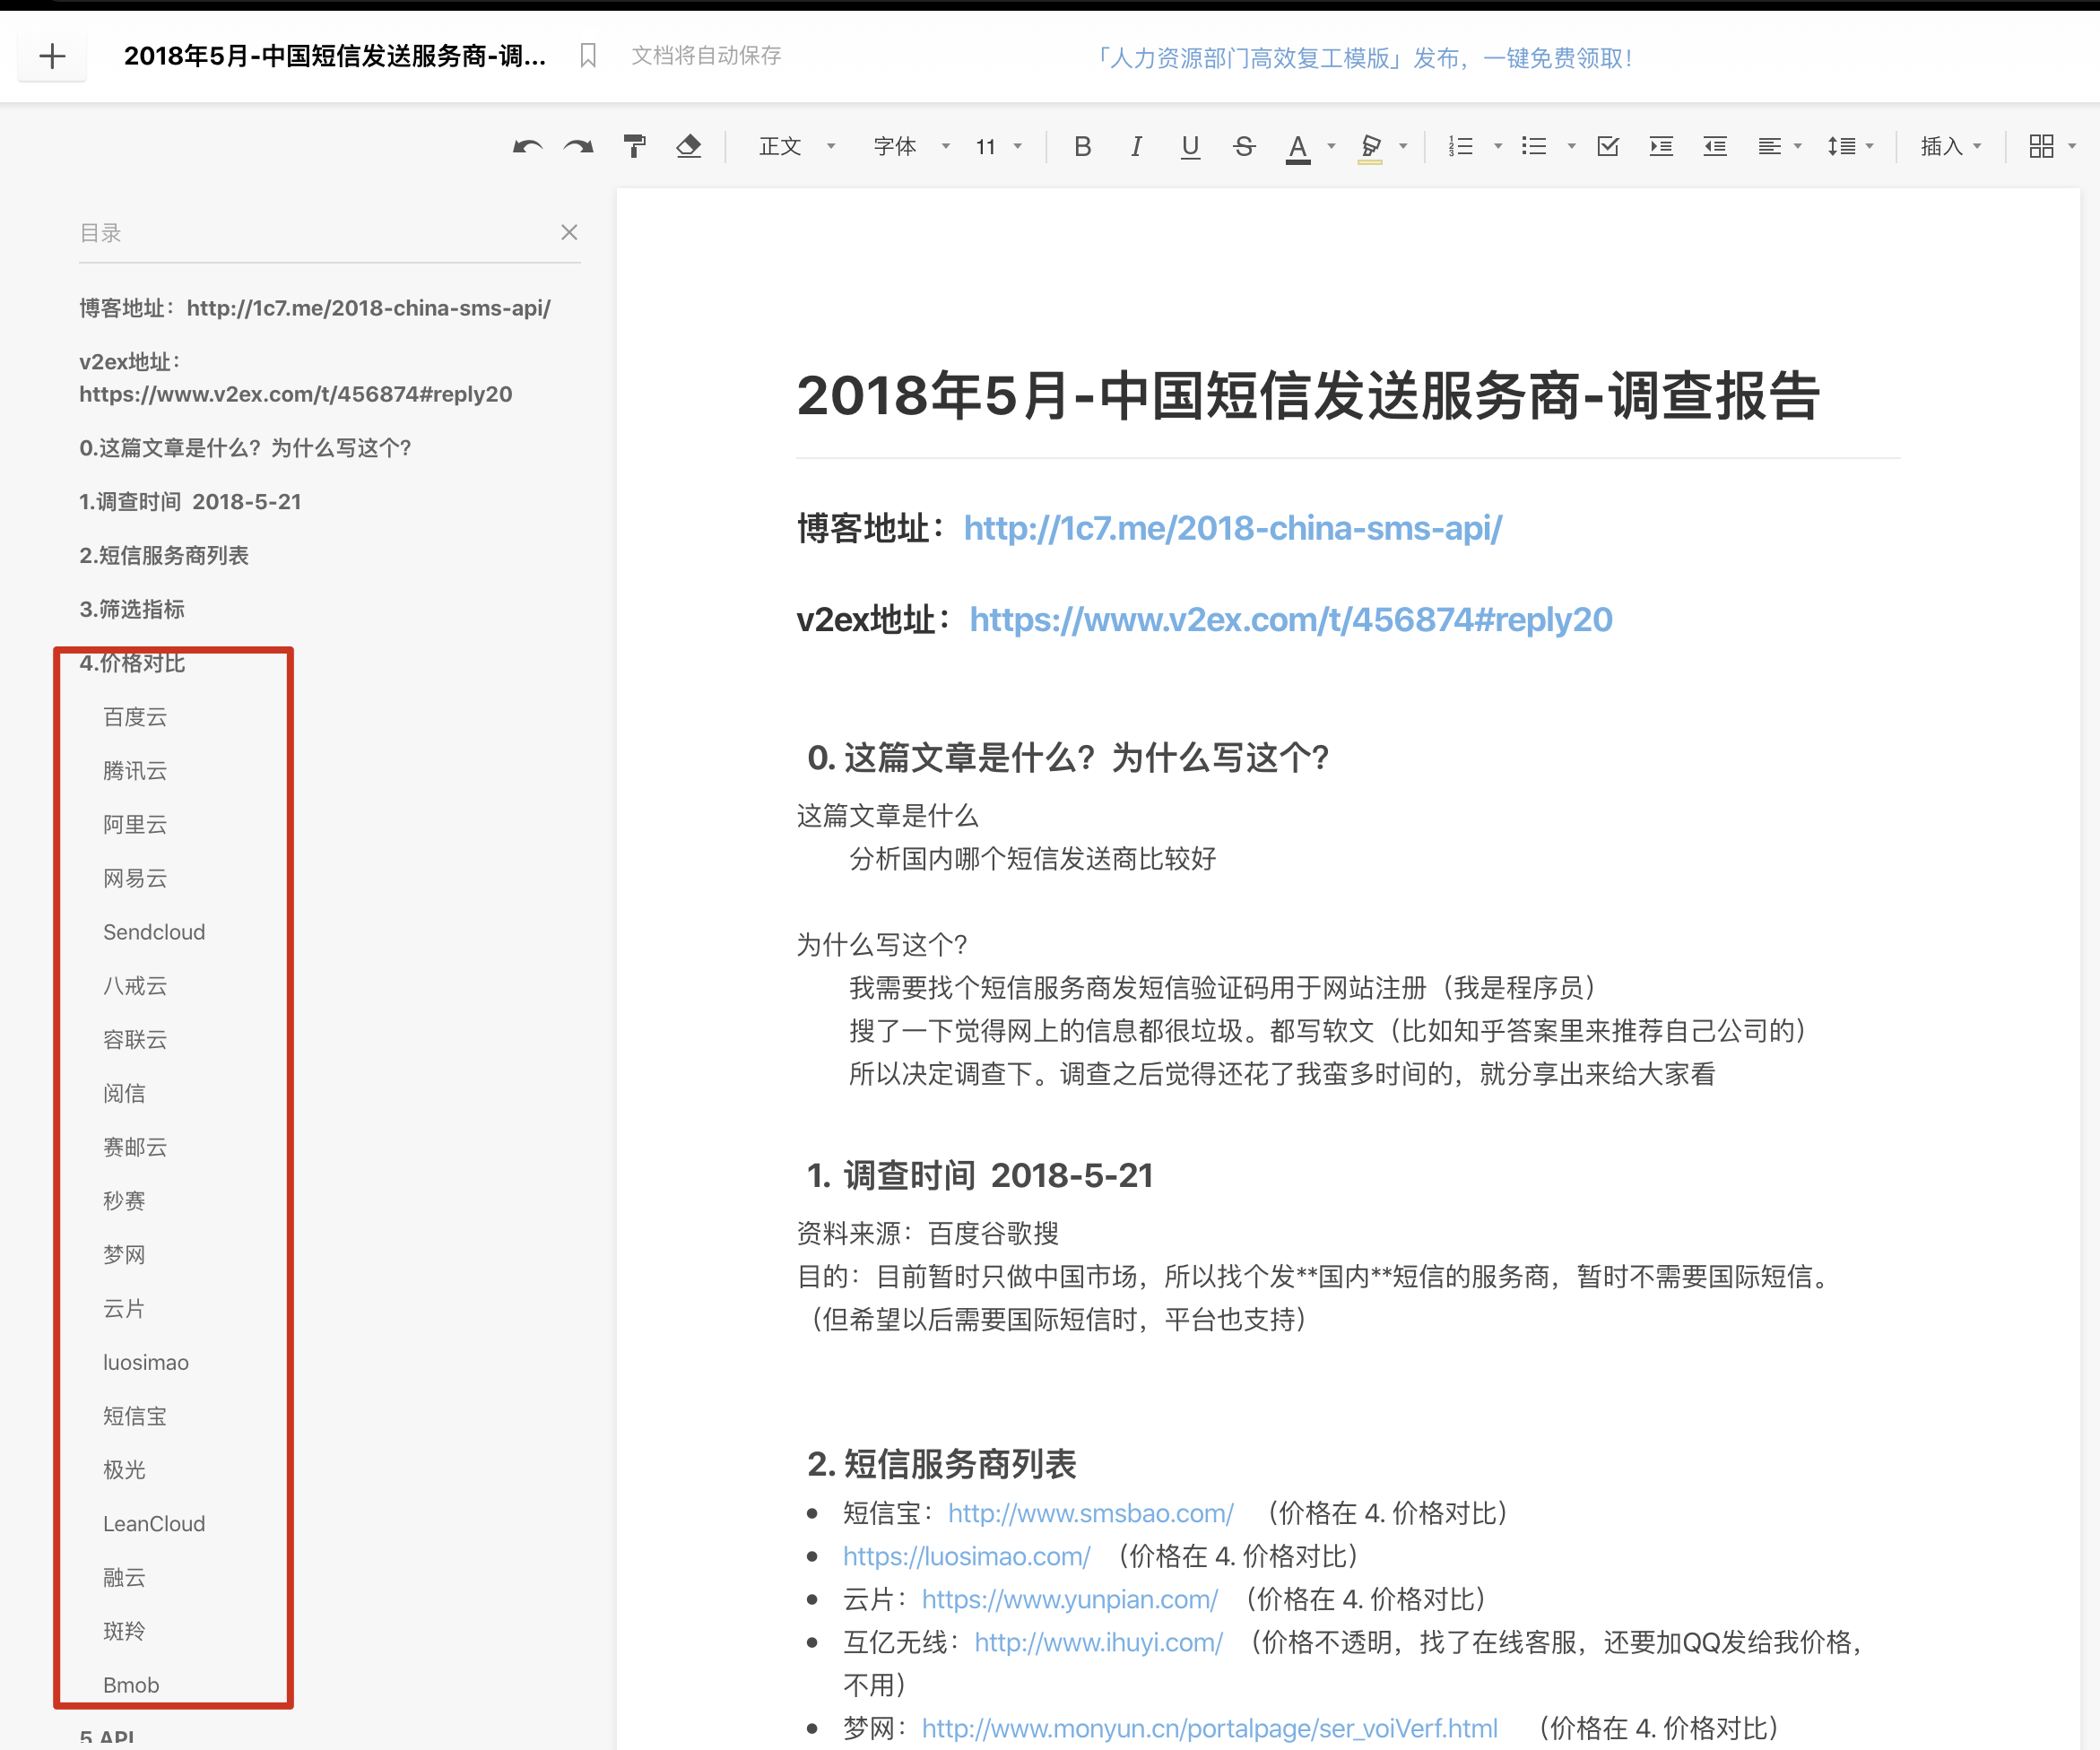The width and height of the screenshot is (2100, 1750).
Task: Close the 目录 outline panel
Action: (x=569, y=232)
